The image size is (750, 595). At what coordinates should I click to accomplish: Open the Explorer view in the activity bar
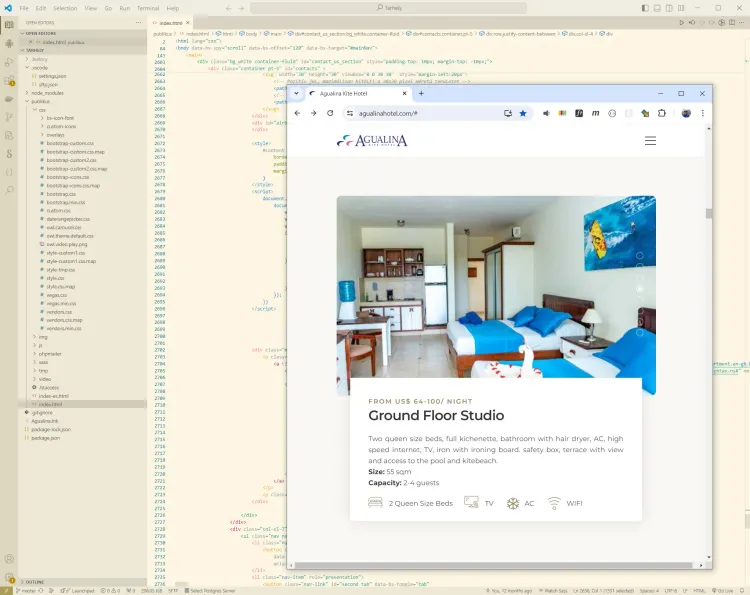click(9, 25)
